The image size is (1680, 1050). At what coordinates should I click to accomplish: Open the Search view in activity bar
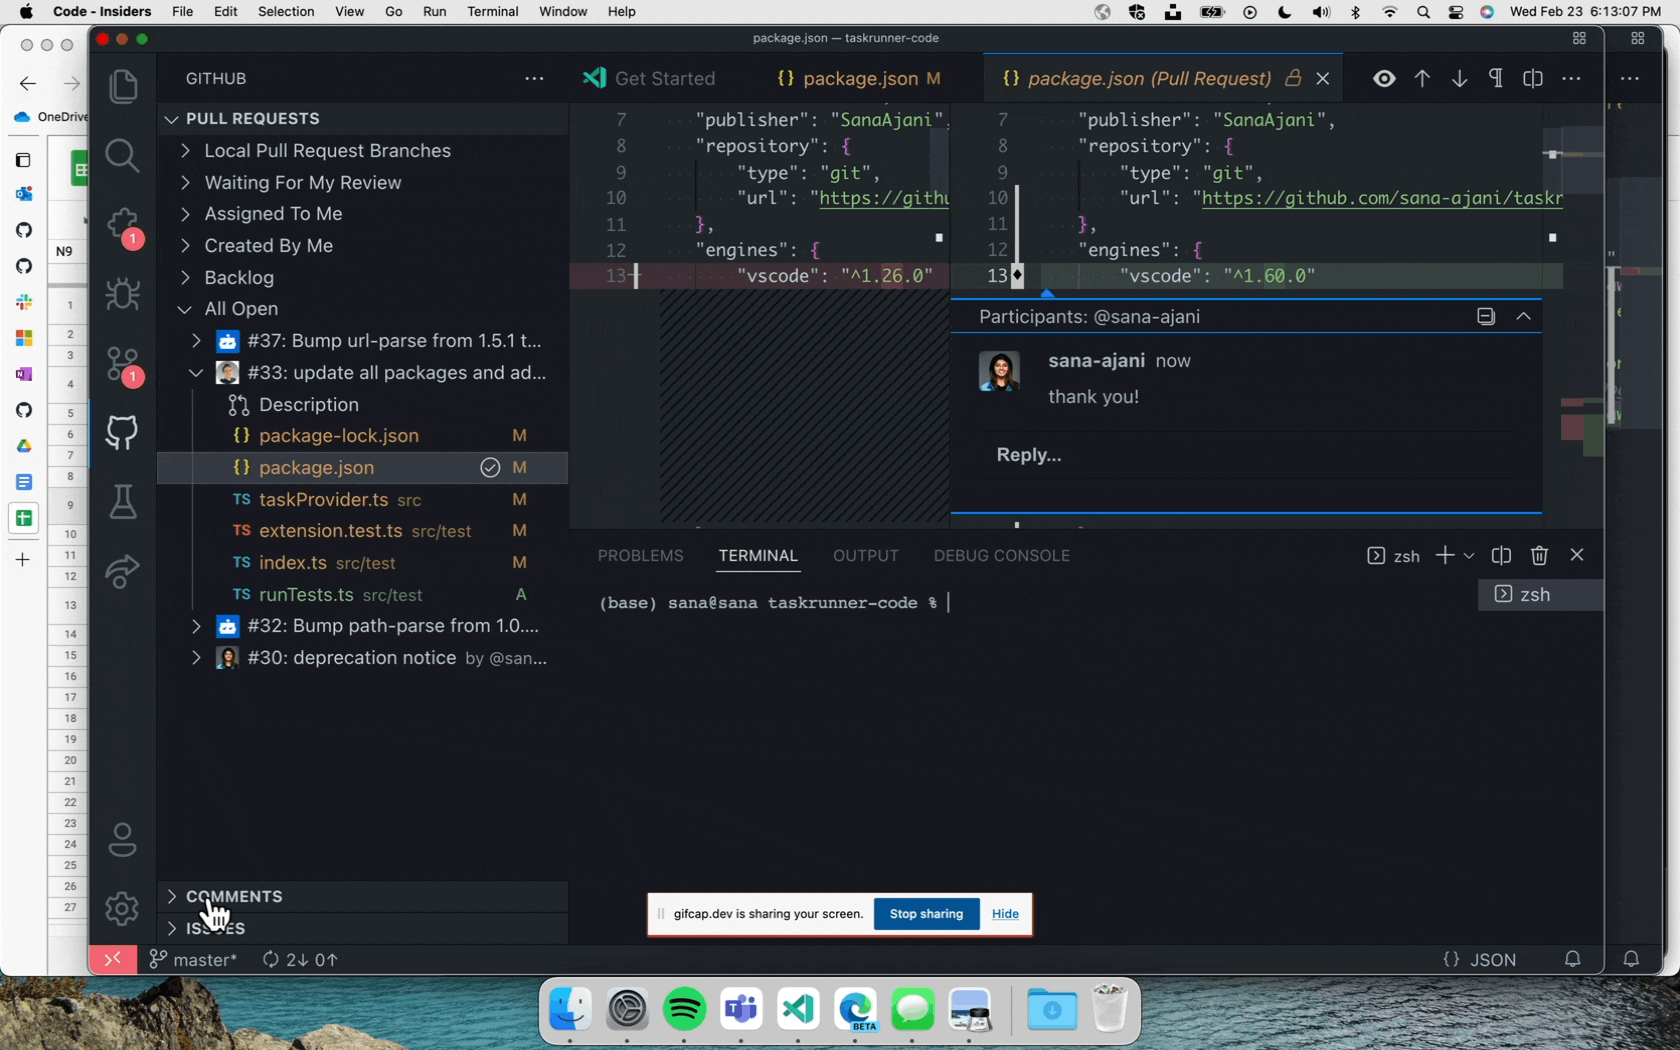tap(123, 156)
